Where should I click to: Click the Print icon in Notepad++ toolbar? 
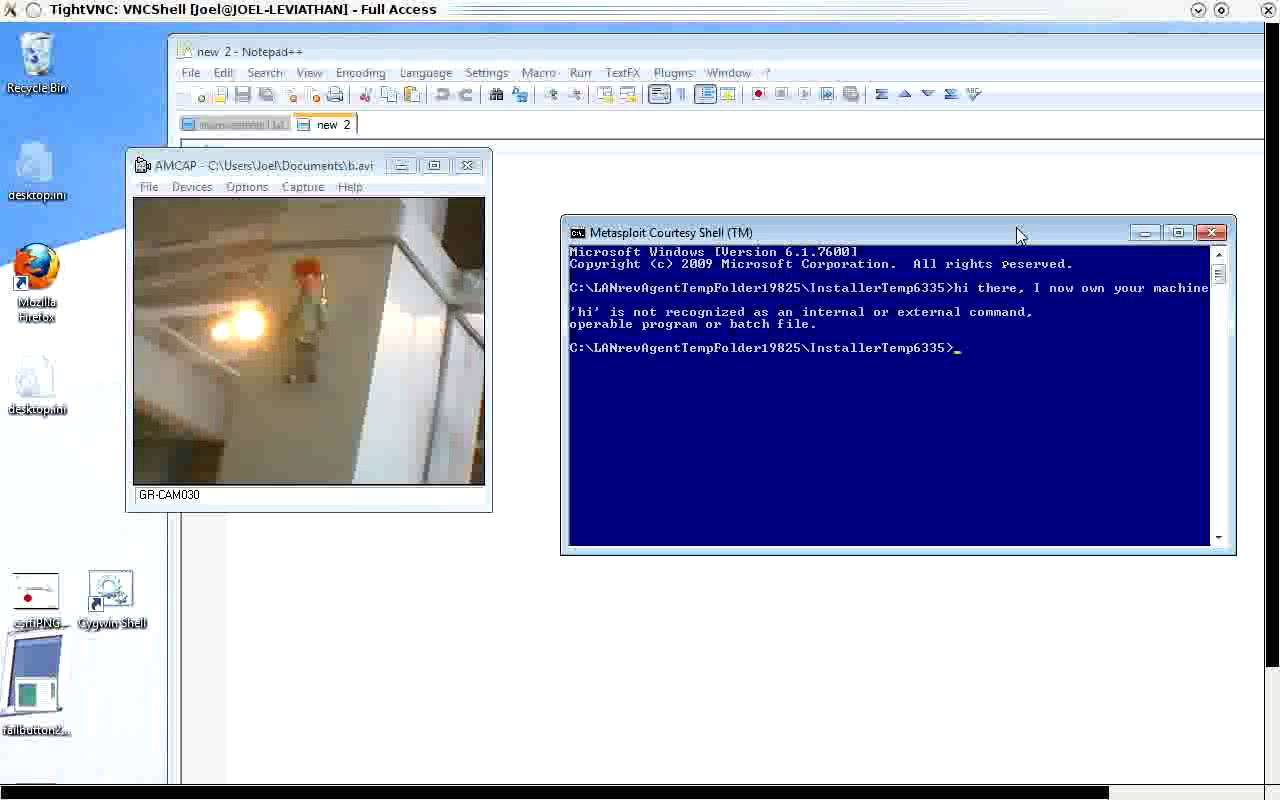(335, 94)
